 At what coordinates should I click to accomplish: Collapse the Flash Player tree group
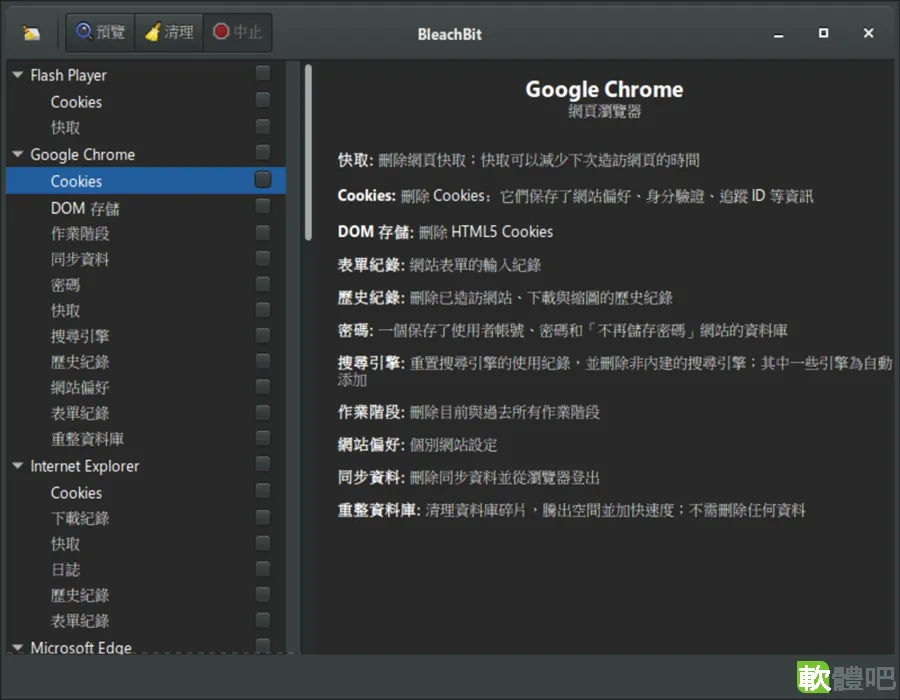click(18, 75)
